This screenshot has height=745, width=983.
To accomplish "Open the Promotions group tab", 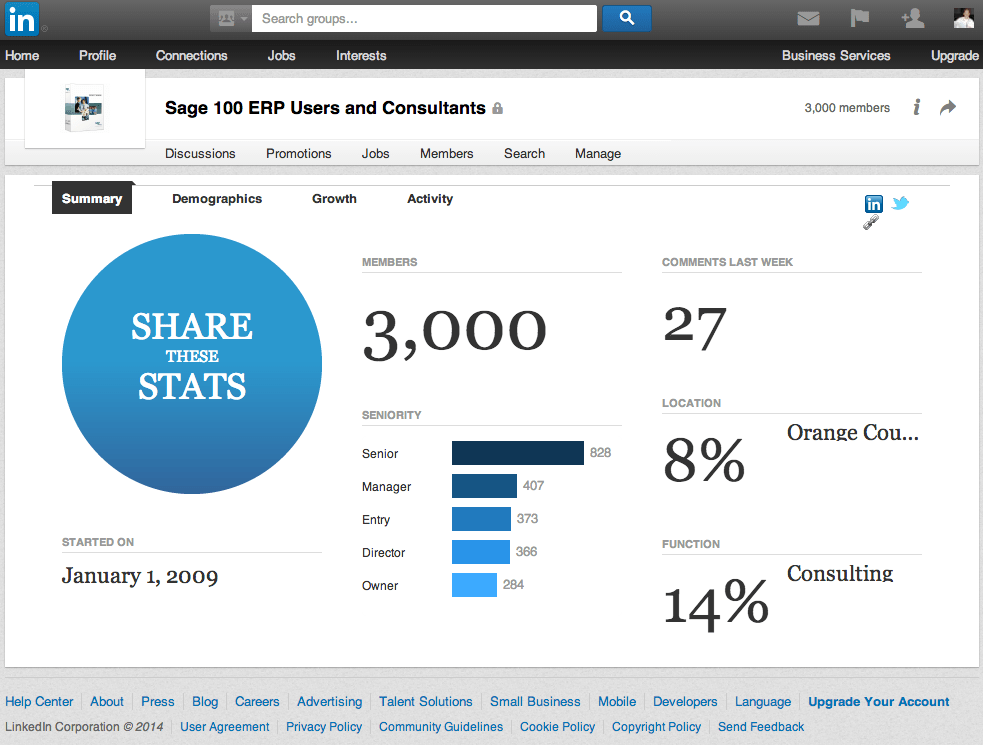I will [x=298, y=154].
